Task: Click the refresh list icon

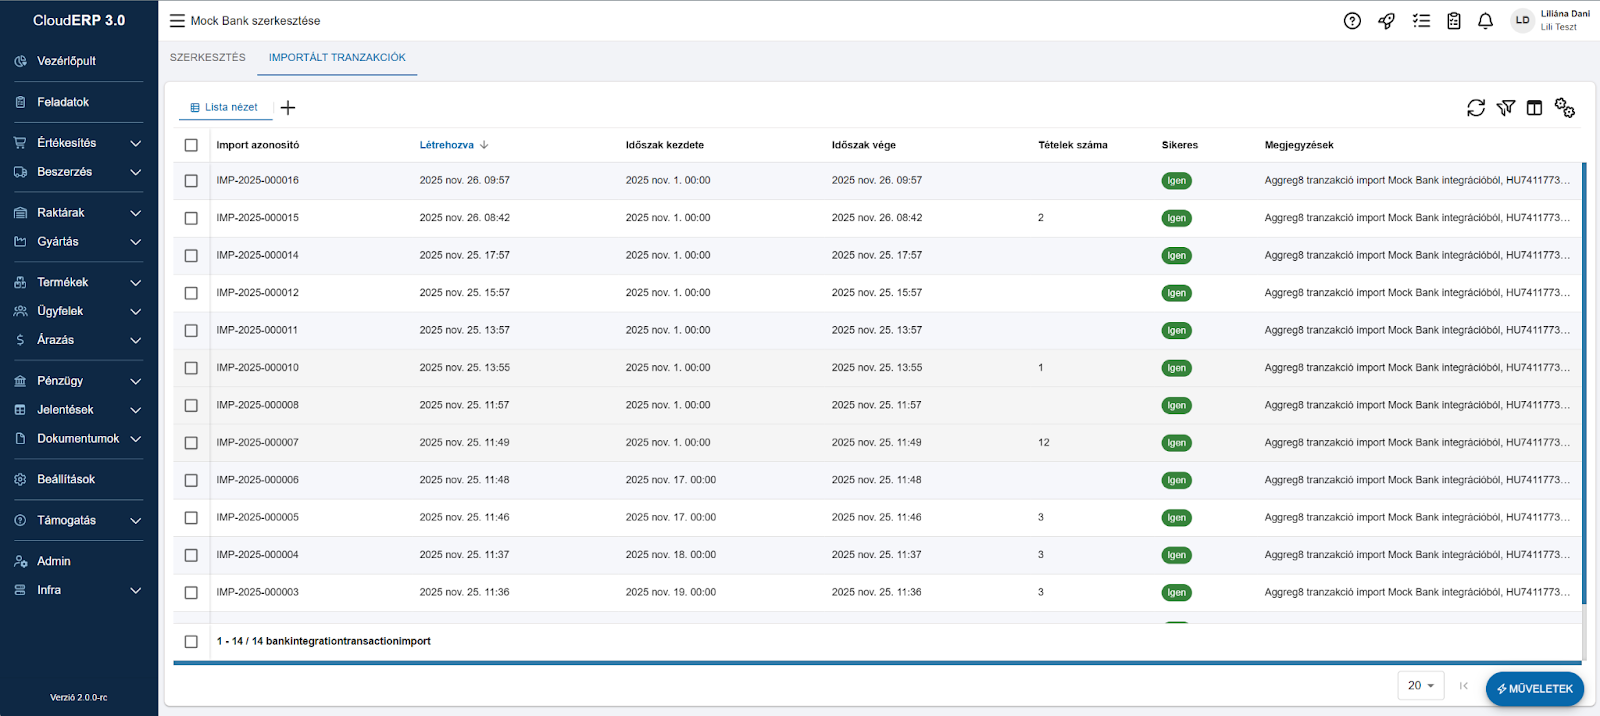Action: (1475, 108)
